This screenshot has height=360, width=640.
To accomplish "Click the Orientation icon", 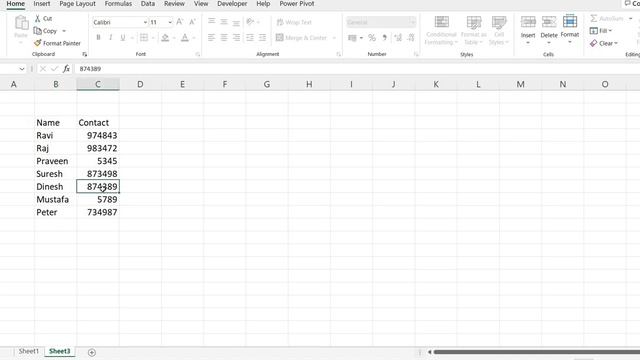I will pyautogui.click(x=251, y=22).
